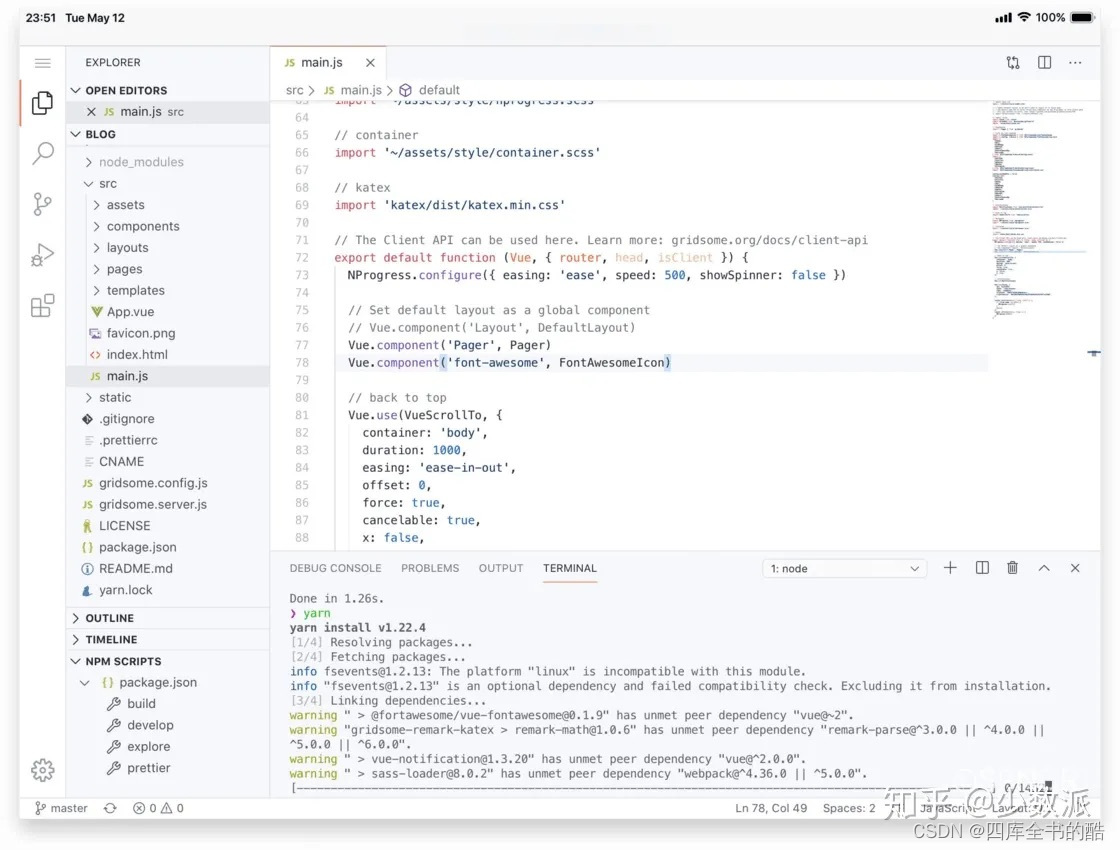Close main.js in Open Editors list
Viewport: 1120px width, 850px height.
pos(91,111)
